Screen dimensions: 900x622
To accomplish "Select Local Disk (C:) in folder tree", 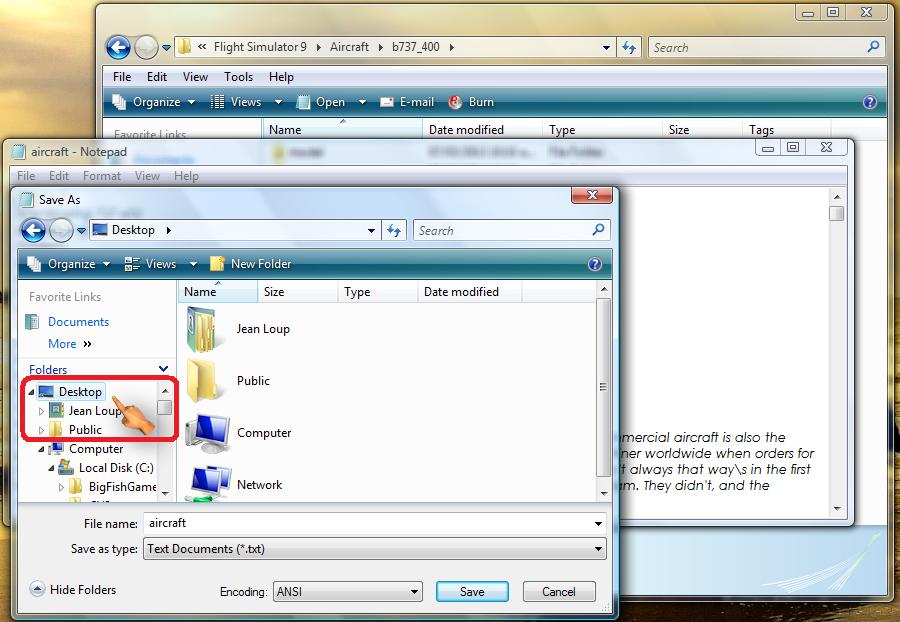I will click(116, 468).
